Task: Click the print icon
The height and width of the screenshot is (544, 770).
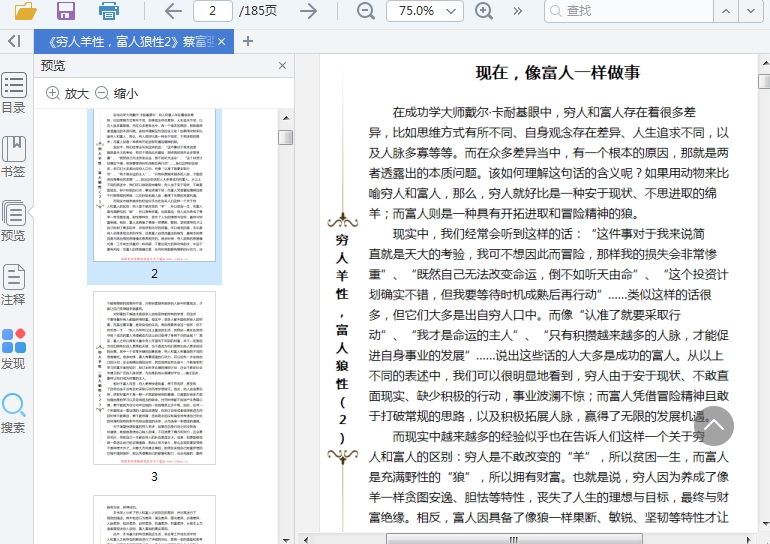Action: tap(109, 11)
